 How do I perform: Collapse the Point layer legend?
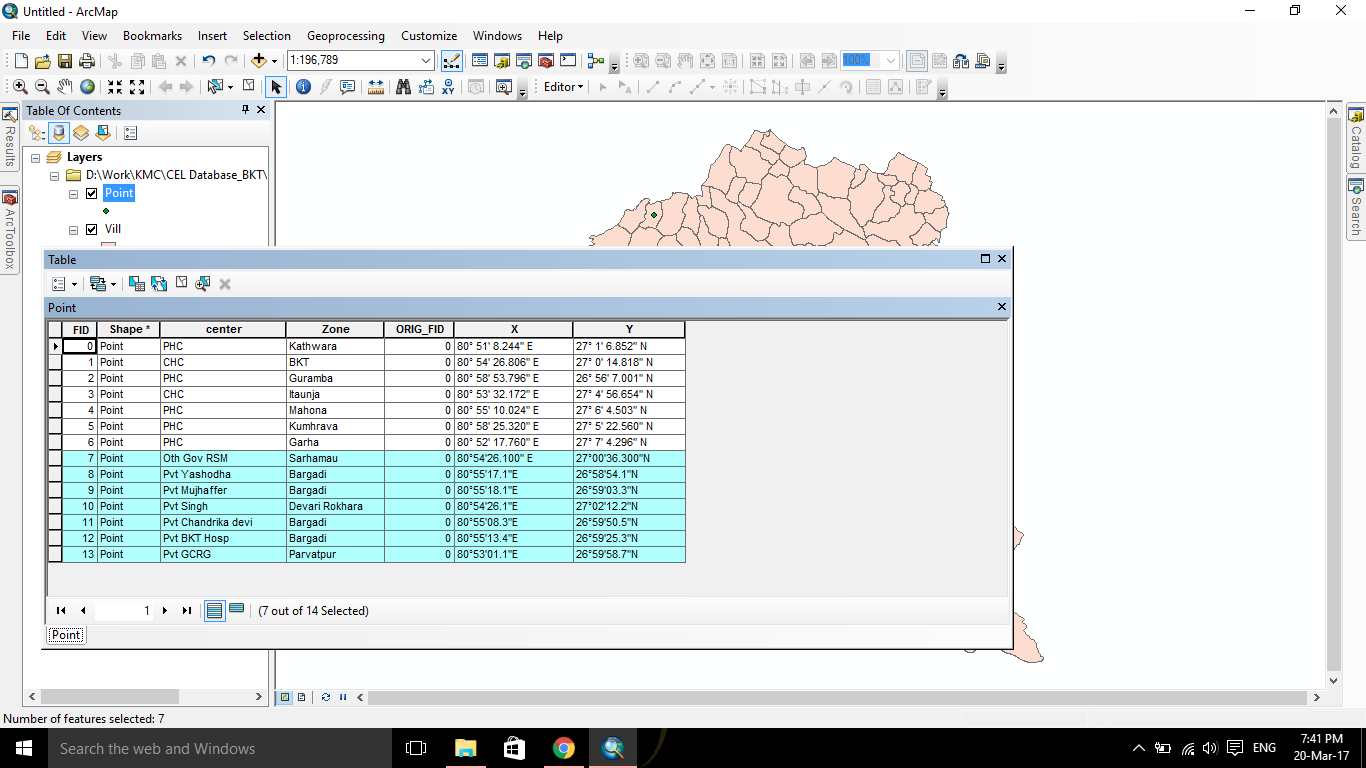coord(73,194)
